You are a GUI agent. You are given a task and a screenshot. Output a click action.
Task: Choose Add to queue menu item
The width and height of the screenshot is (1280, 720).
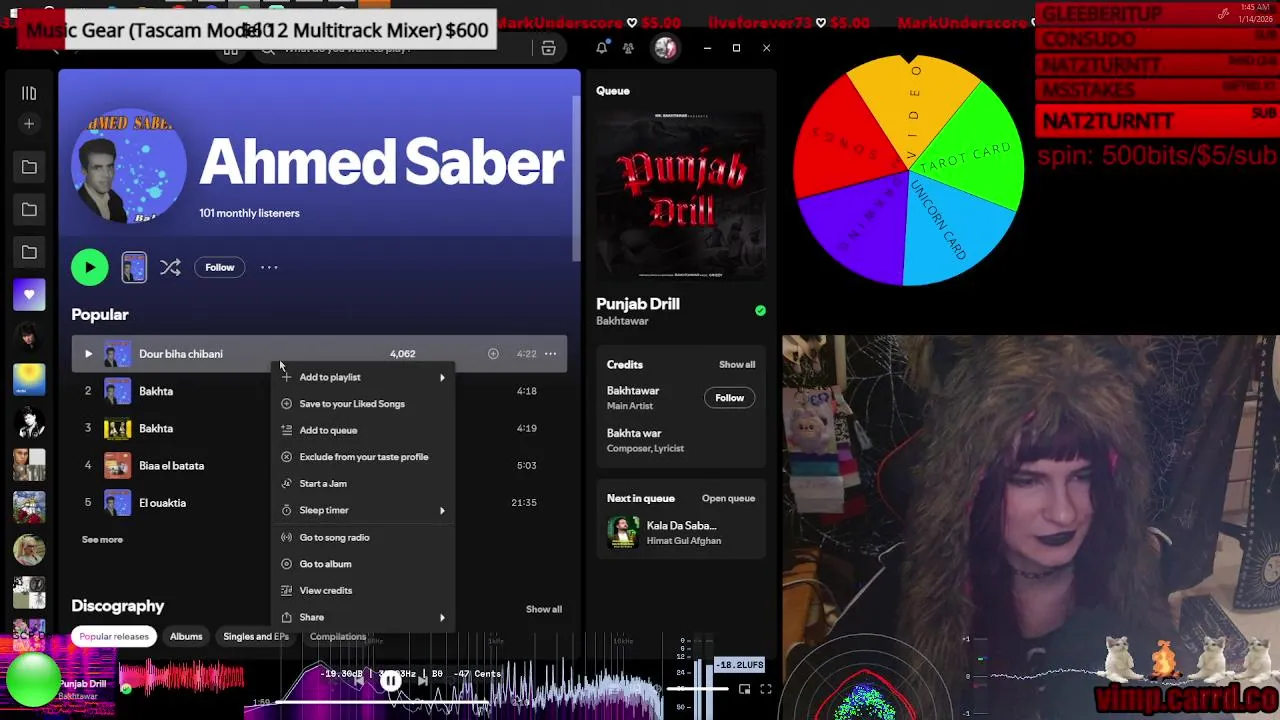(364, 430)
